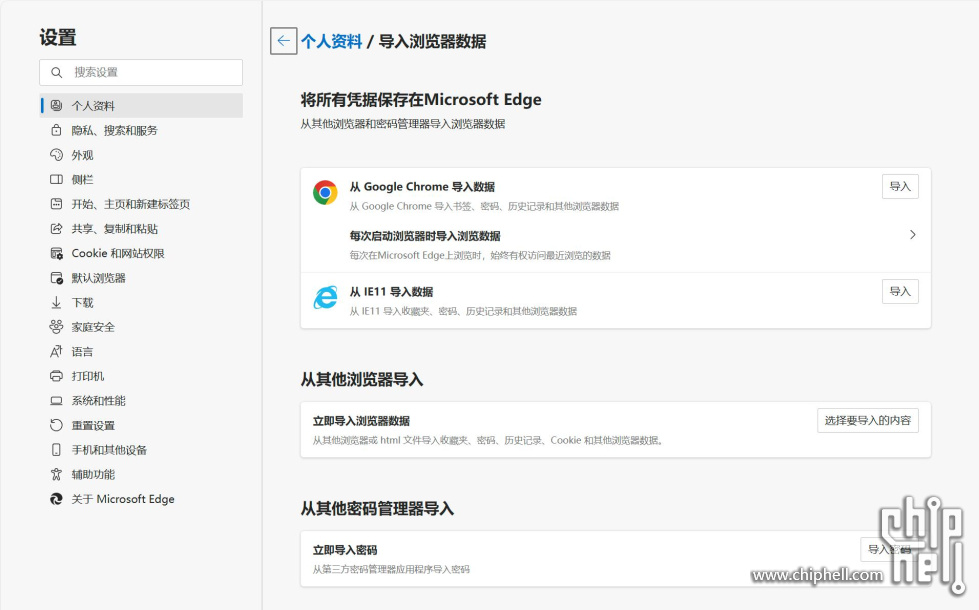Click the profile icon beside 个人资料
This screenshot has width=979, height=610.
click(56, 106)
